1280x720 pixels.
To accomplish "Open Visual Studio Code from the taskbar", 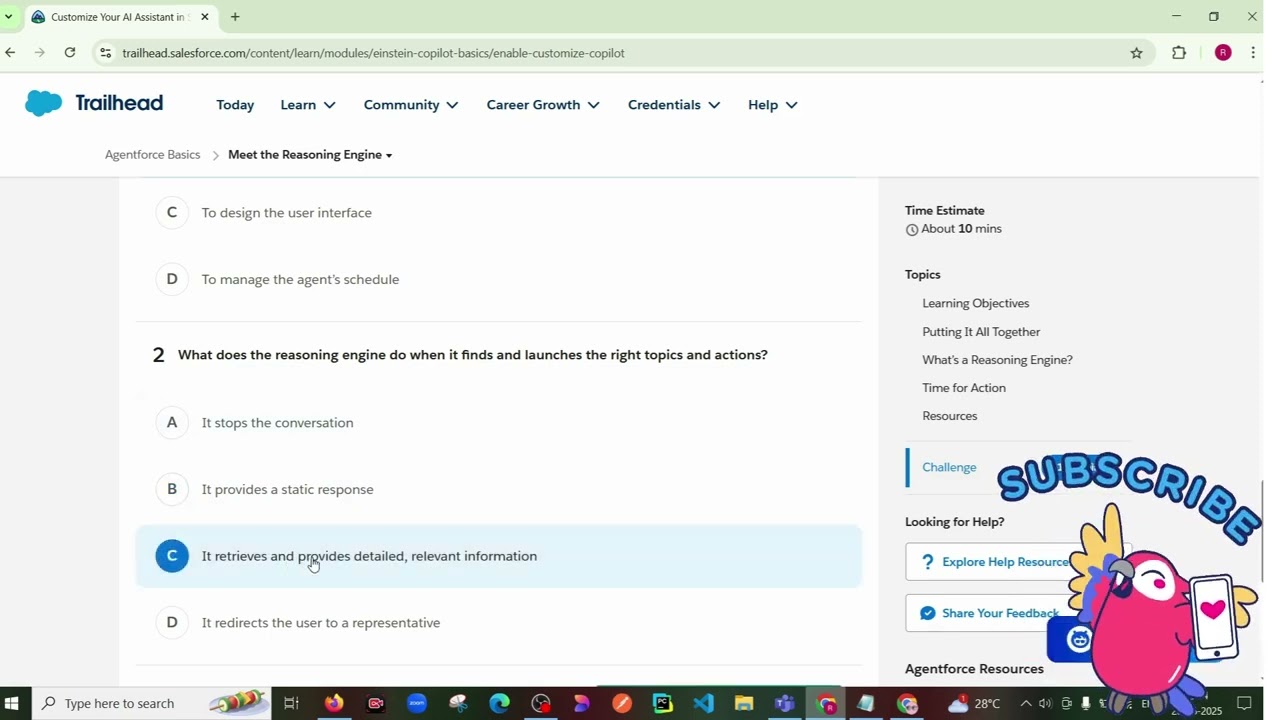I will (x=703, y=703).
